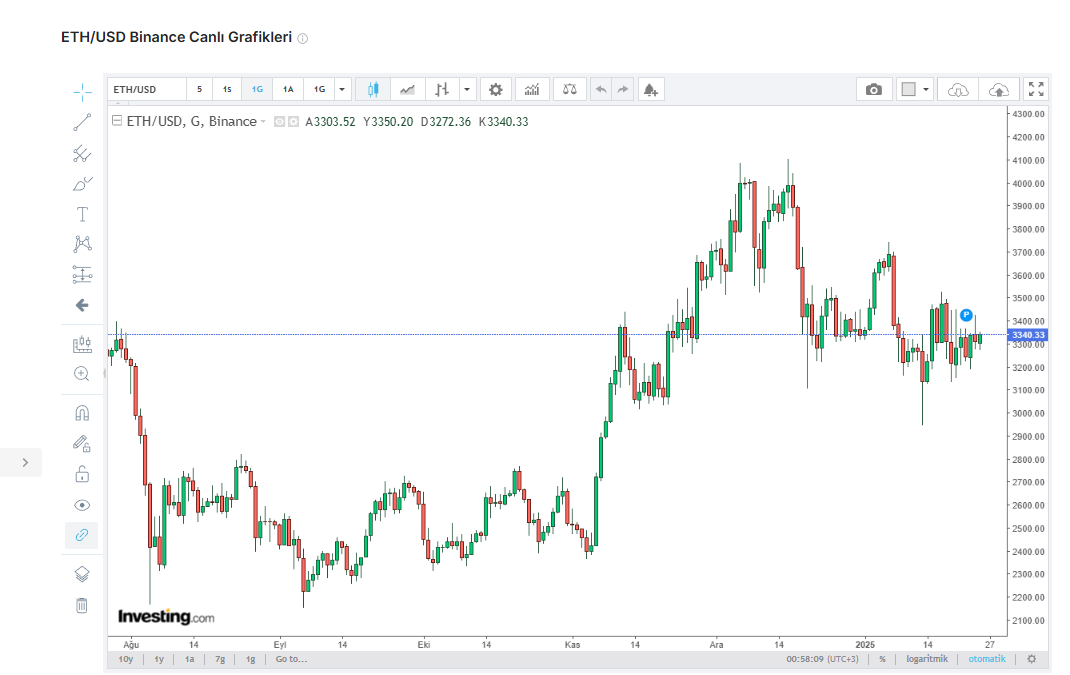The width and height of the screenshot is (1070, 675).
Task: Open the prediction and measurement tools
Action: click(82, 274)
